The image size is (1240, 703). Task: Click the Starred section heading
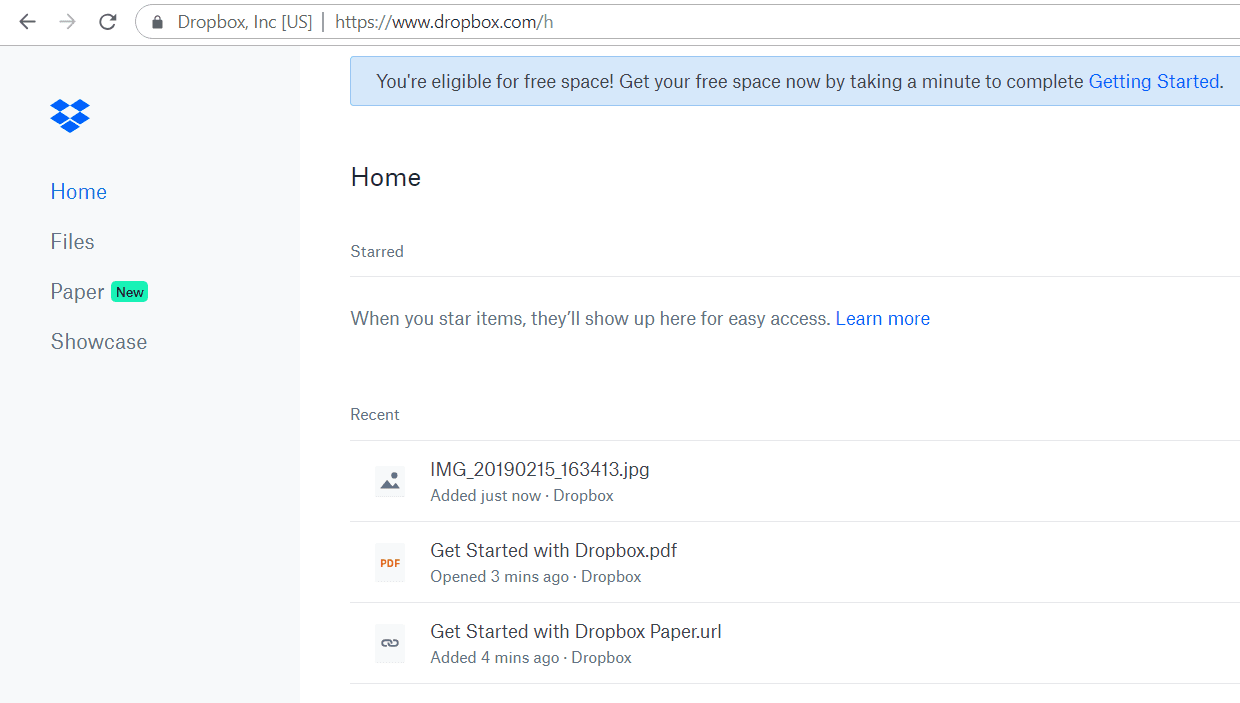click(377, 252)
